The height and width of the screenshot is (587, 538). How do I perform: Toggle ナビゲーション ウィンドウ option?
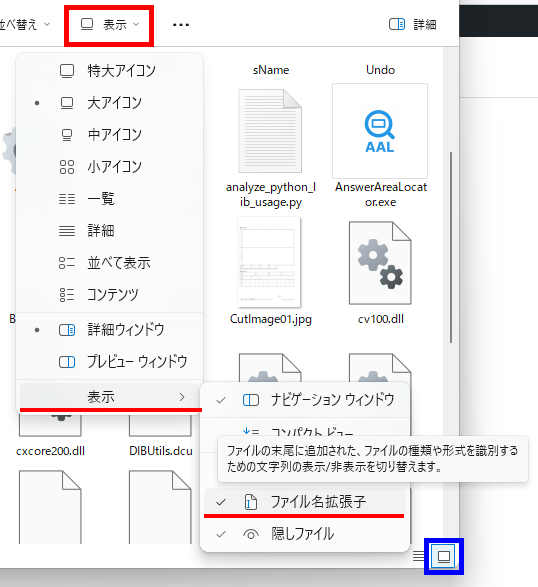pyautogui.click(x=305, y=400)
